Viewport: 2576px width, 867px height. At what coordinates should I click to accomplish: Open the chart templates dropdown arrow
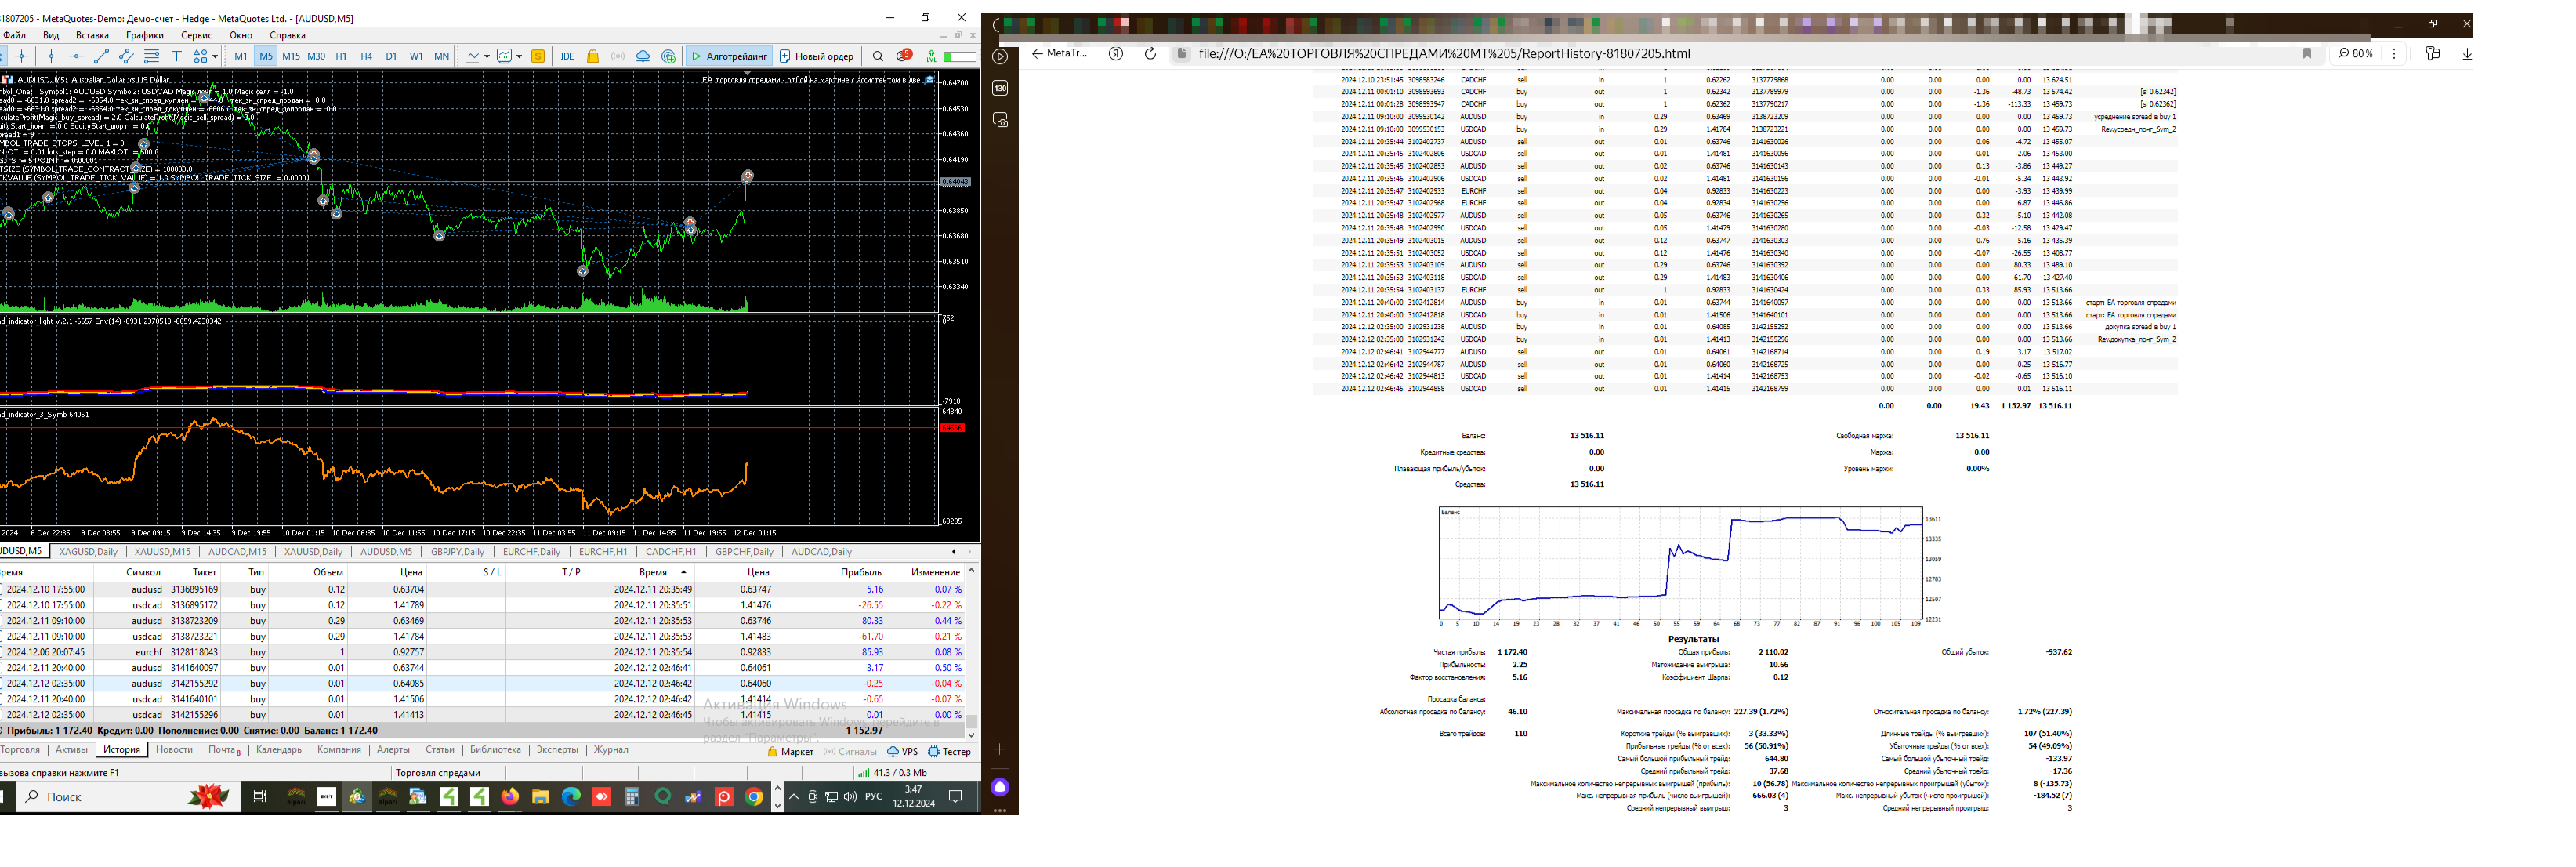(x=519, y=56)
